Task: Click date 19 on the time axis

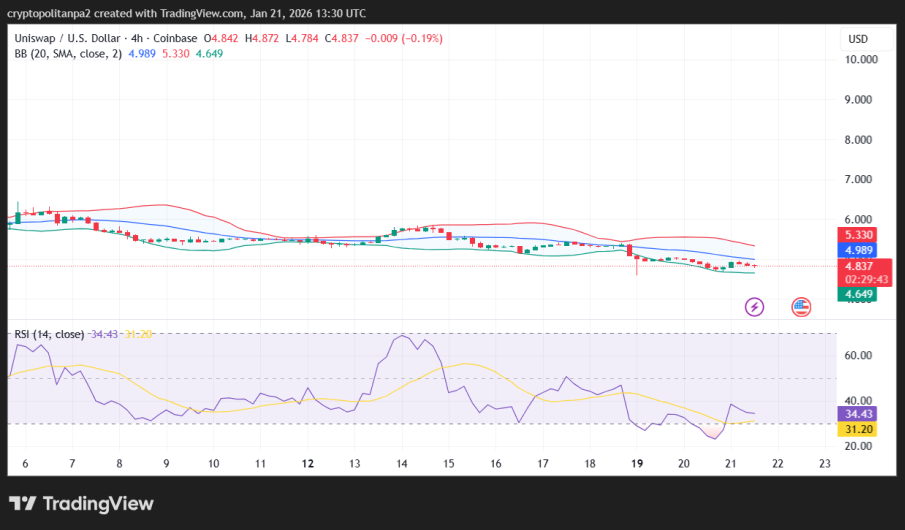Action: [637, 464]
